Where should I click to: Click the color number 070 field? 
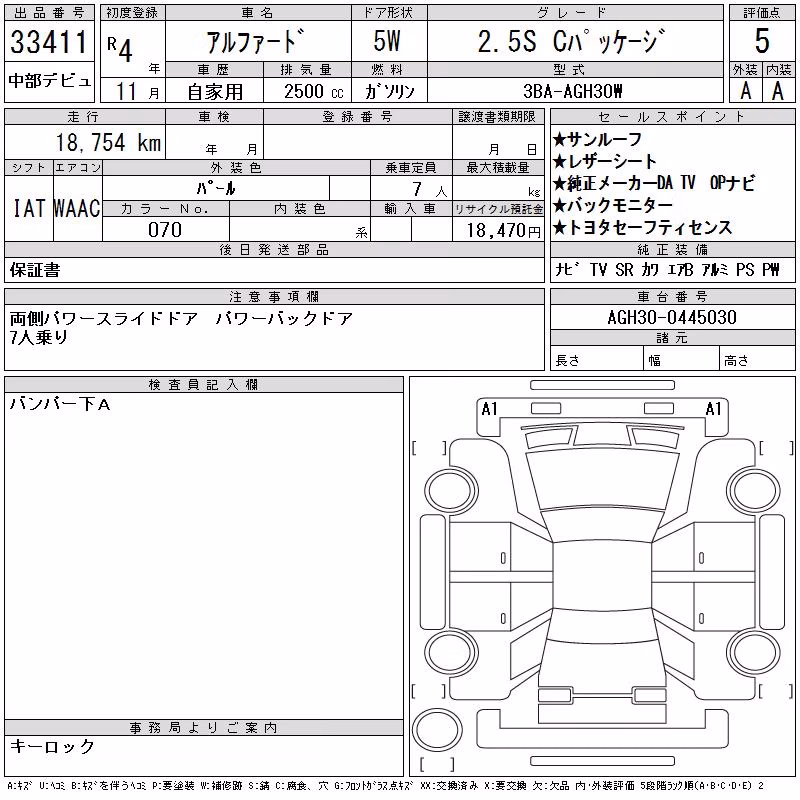point(165,230)
